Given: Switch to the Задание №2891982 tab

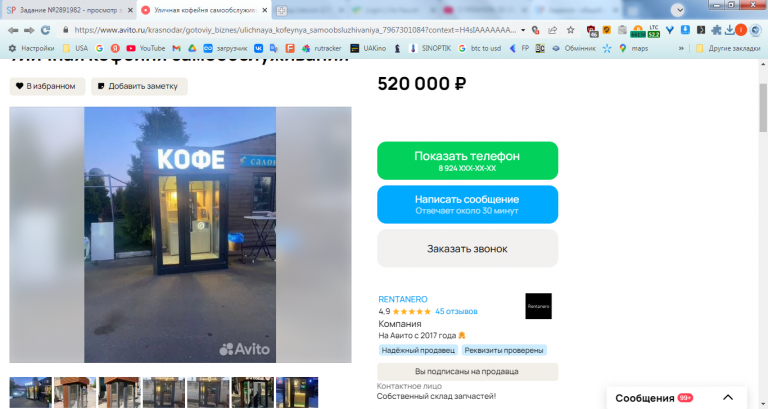Looking at the screenshot, I should point(69,10).
